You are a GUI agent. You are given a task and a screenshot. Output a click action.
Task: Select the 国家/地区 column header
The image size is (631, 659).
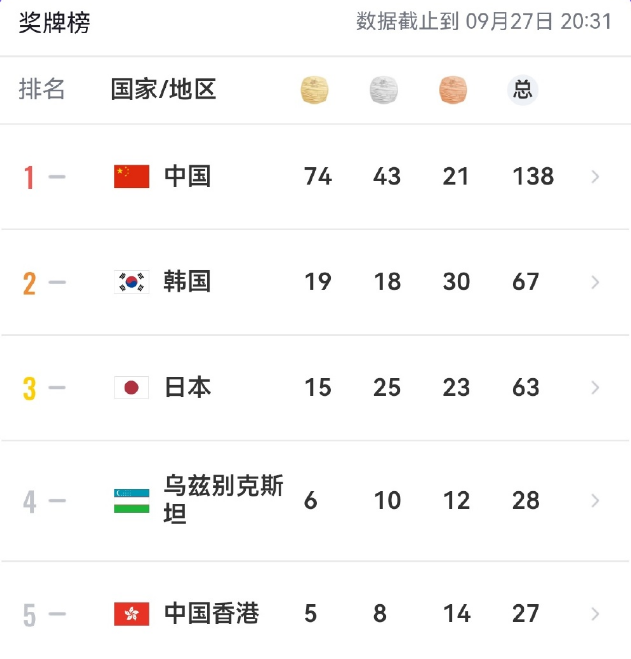pyautogui.click(x=164, y=89)
